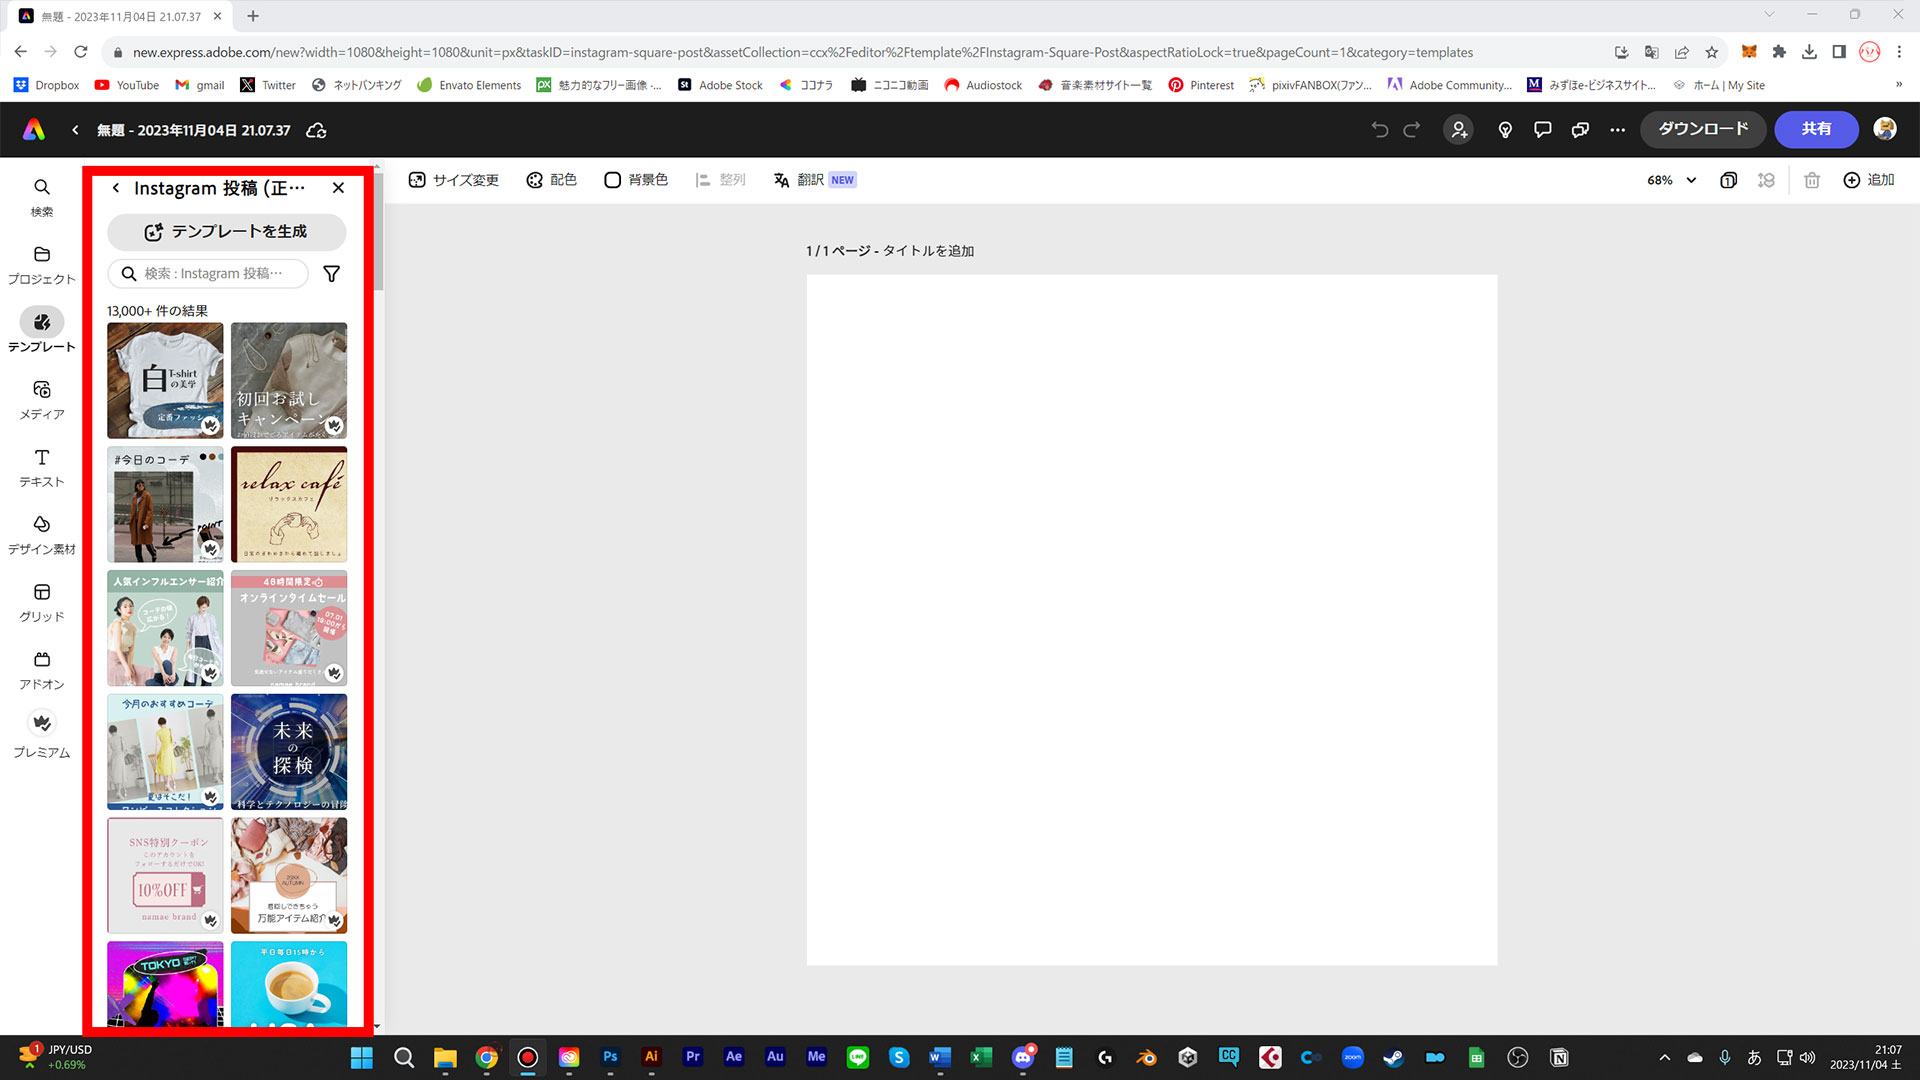Open Photoshop from the taskbar
Screen dimensions: 1920x1080
pos(610,1057)
